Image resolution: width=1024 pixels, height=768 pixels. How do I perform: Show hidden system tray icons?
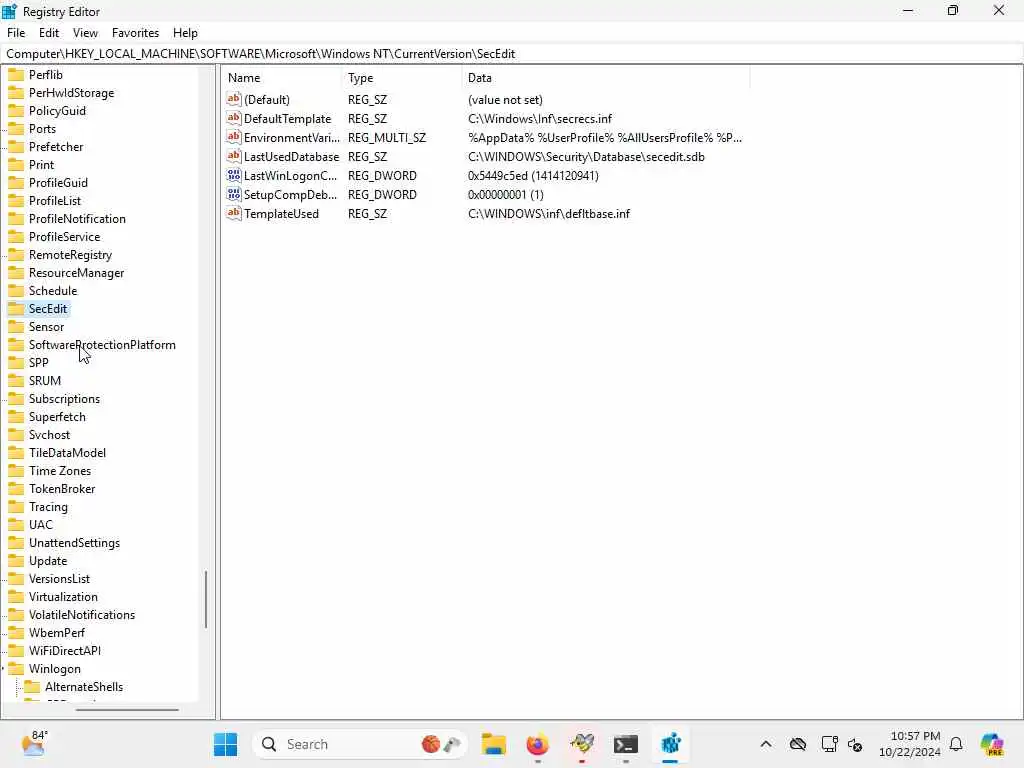pos(766,744)
